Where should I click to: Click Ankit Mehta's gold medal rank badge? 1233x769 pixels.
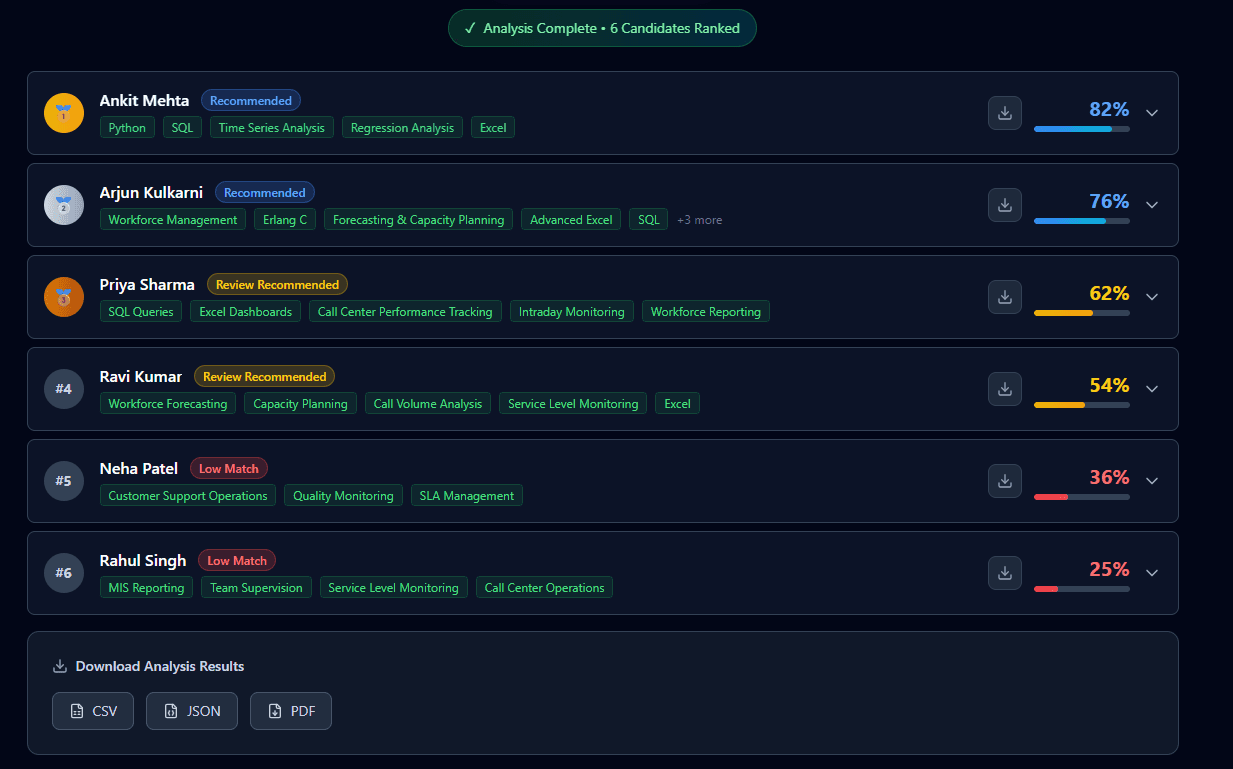(x=64, y=113)
